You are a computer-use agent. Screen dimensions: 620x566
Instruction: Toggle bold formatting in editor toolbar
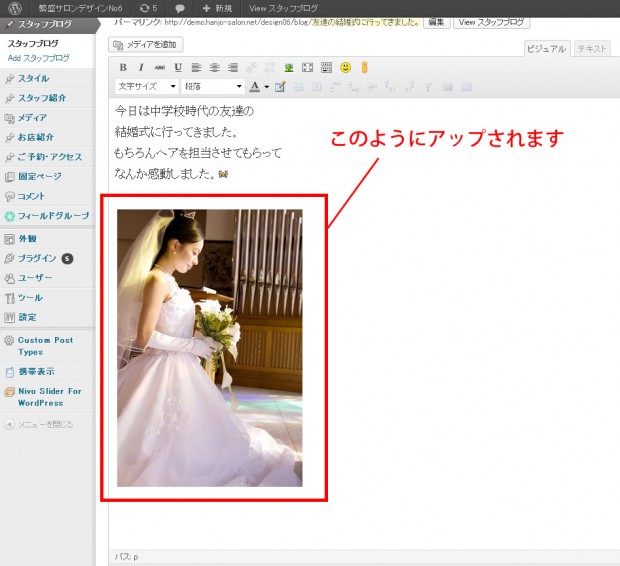pos(122,68)
